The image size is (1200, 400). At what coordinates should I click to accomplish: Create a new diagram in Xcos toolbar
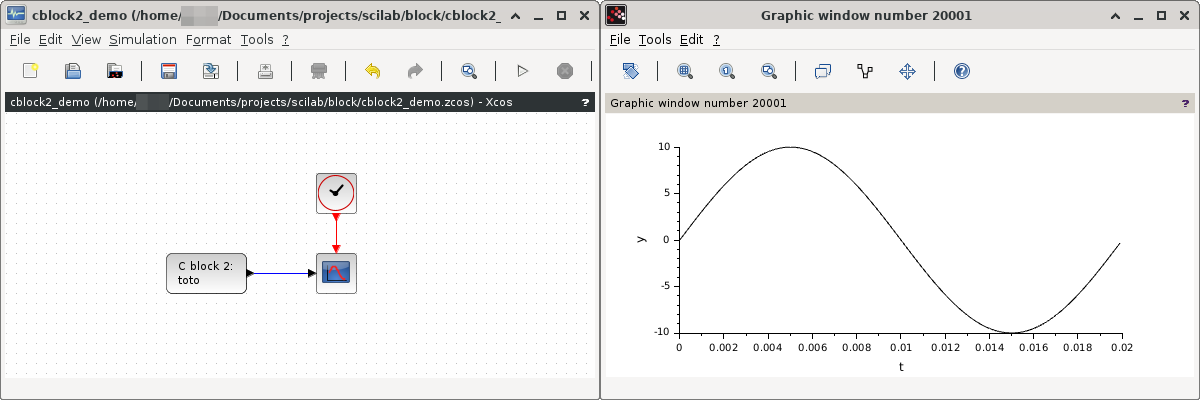pos(31,71)
